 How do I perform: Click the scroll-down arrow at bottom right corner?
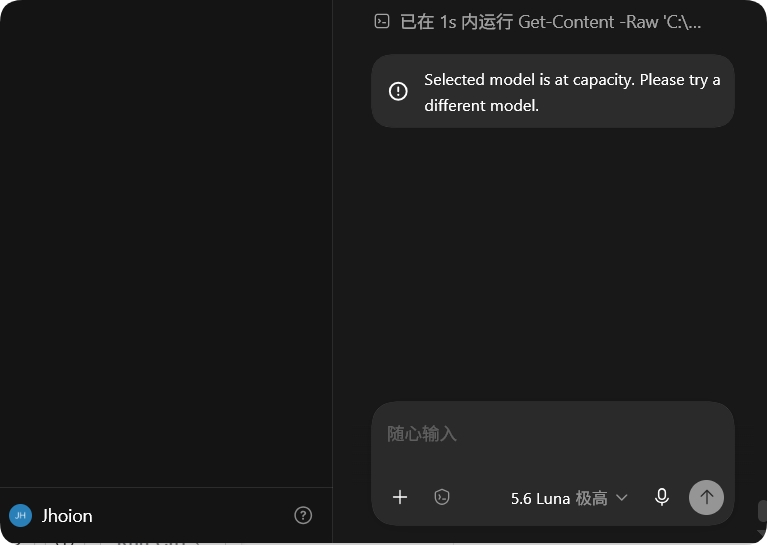tap(762, 533)
